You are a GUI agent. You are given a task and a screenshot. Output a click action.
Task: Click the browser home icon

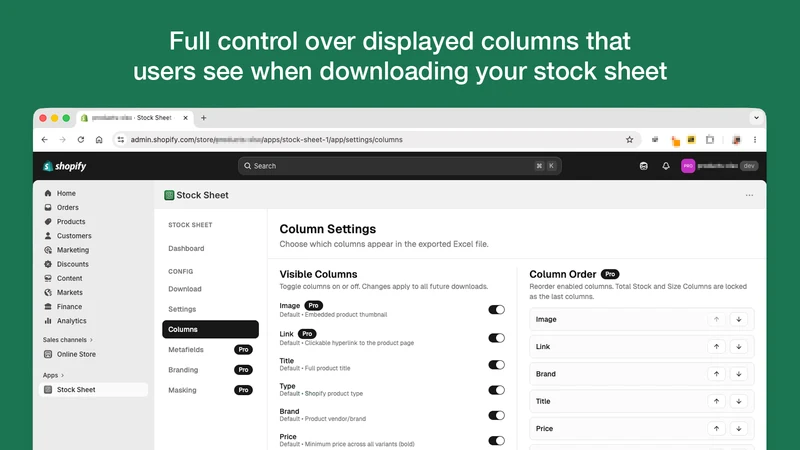(99, 140)
